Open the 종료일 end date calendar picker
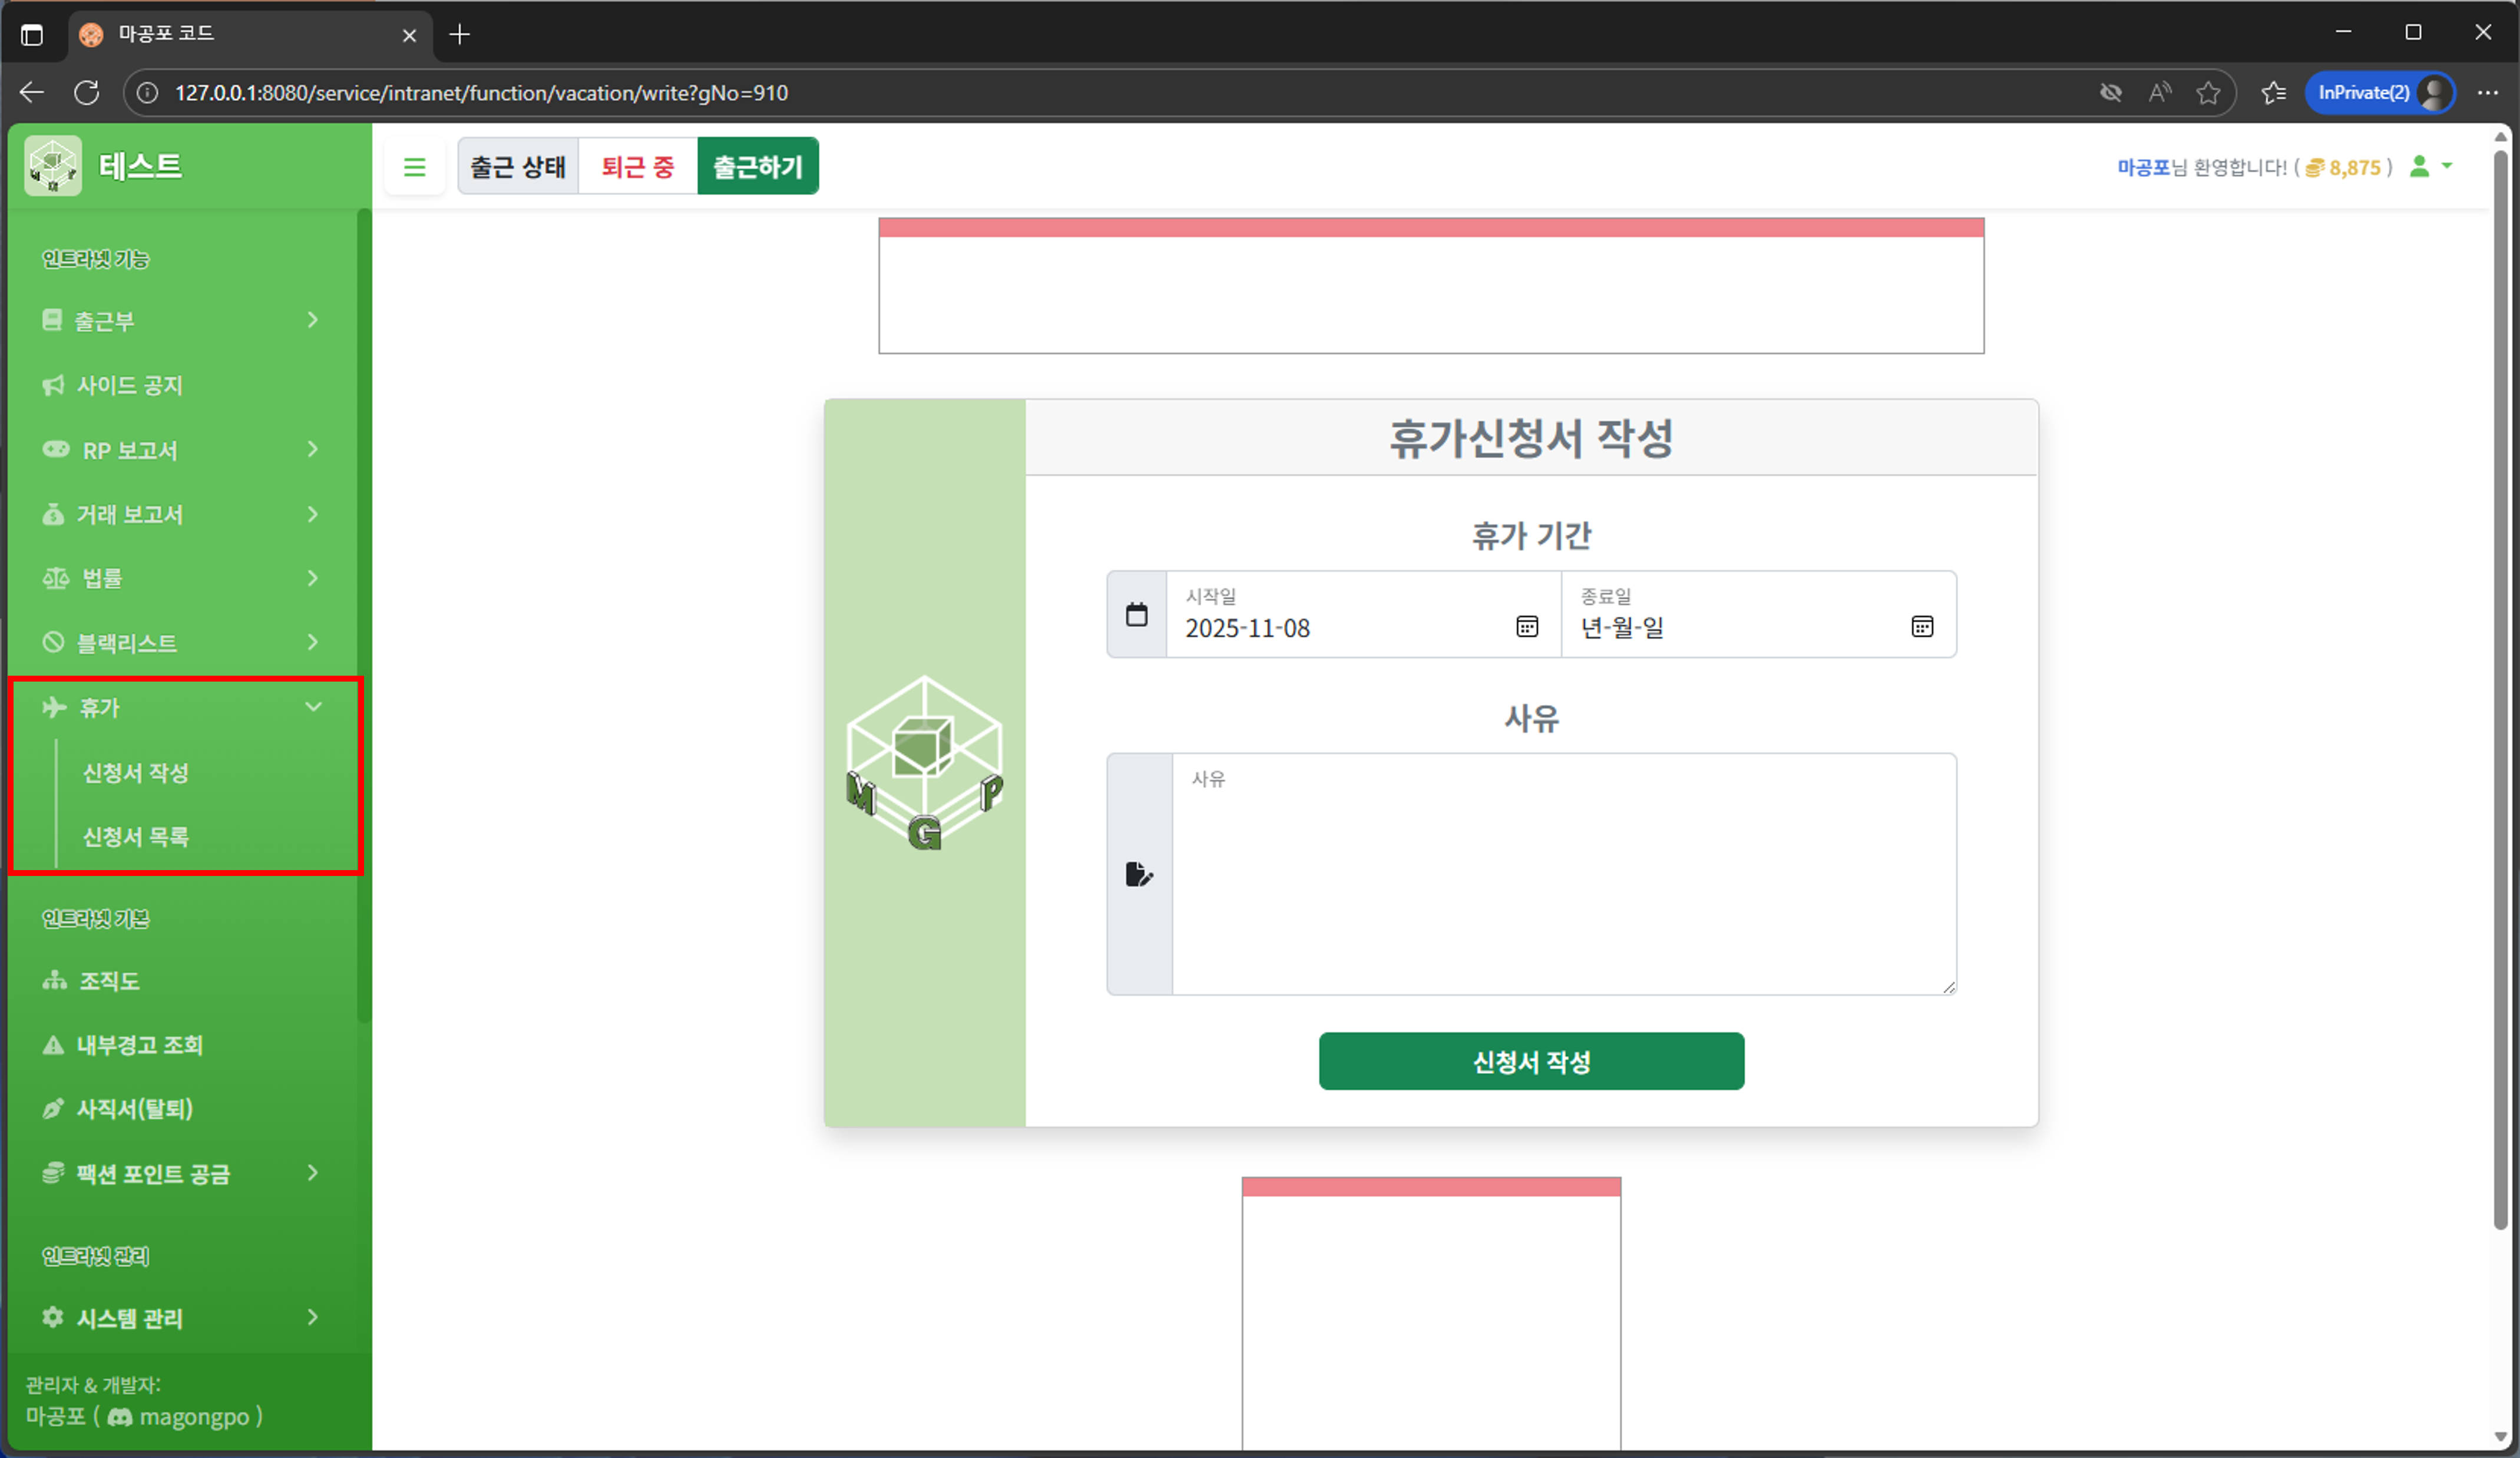2520x1458 pixels. (1921, 627)
